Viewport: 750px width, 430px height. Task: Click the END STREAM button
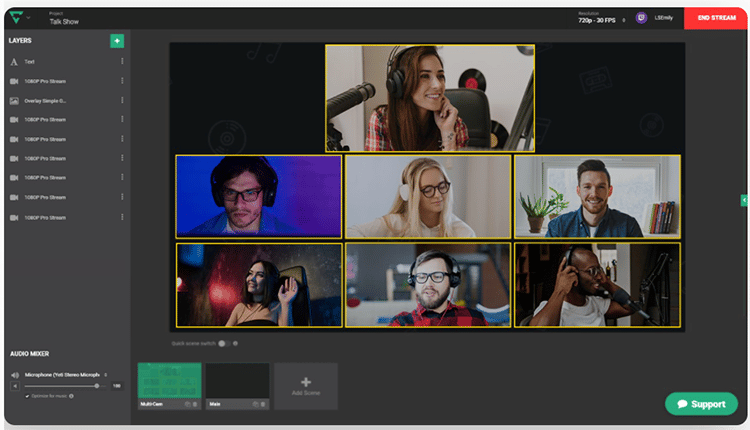(716, 18)
